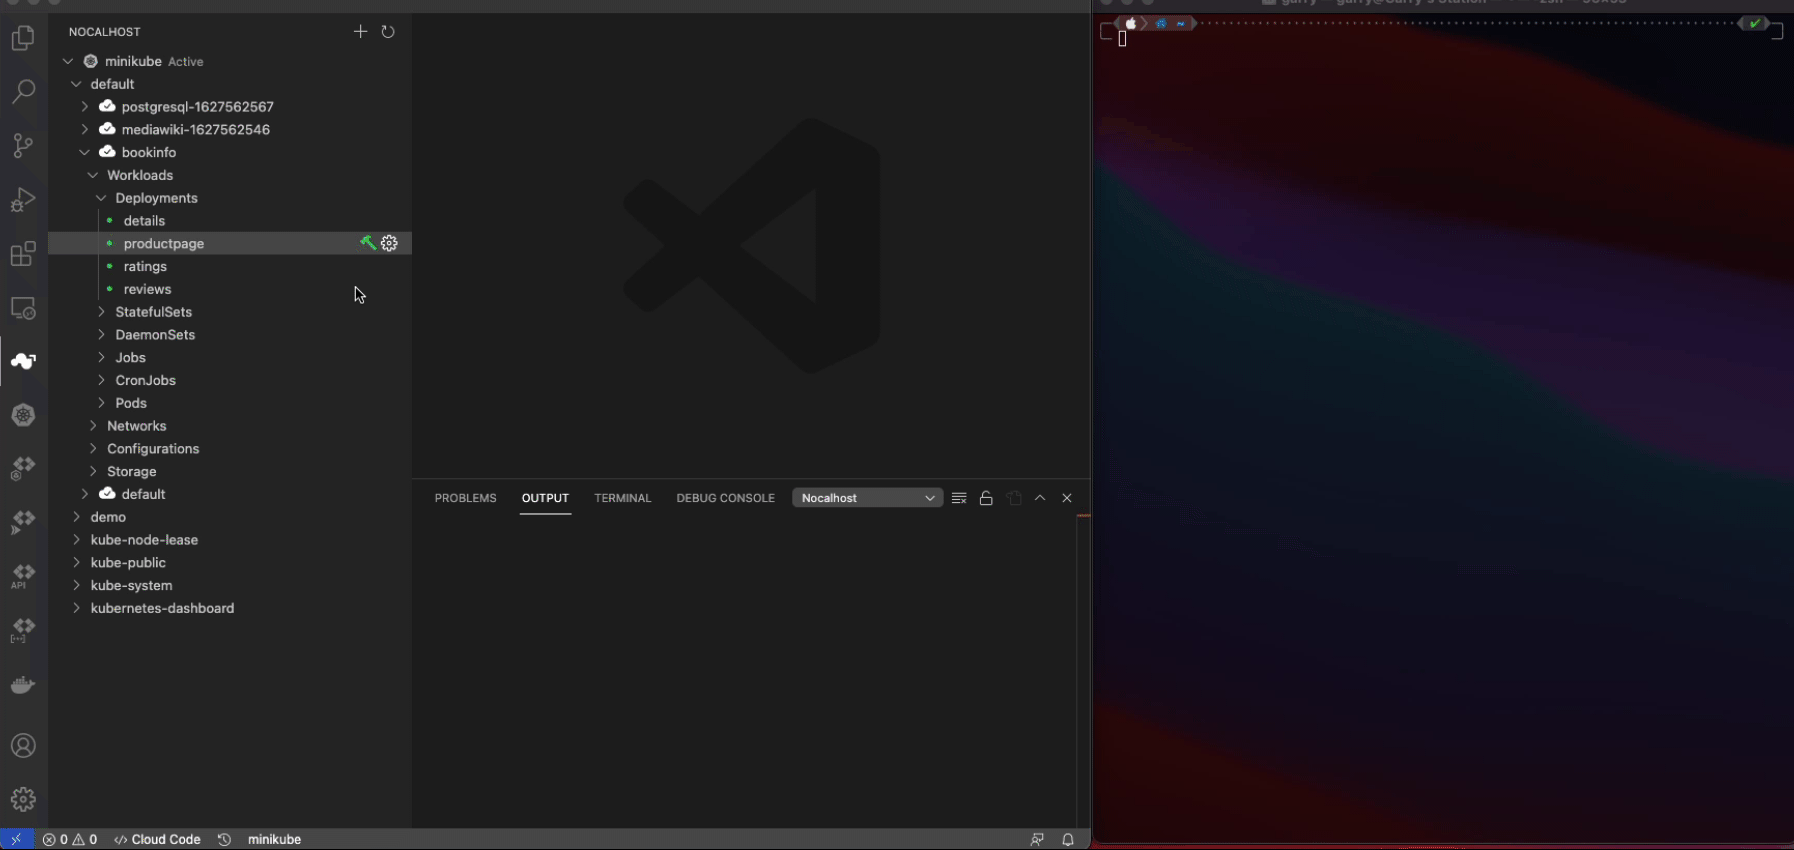The image size is (1794, 850).
Task: Expand the Configurations node
Action: point(93,449)
